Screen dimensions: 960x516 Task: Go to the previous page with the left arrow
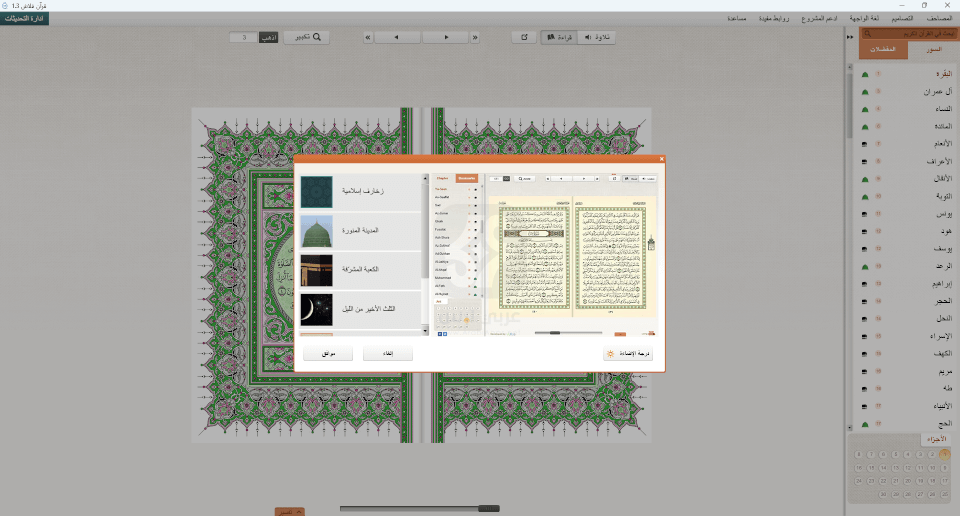pos(396,37)
